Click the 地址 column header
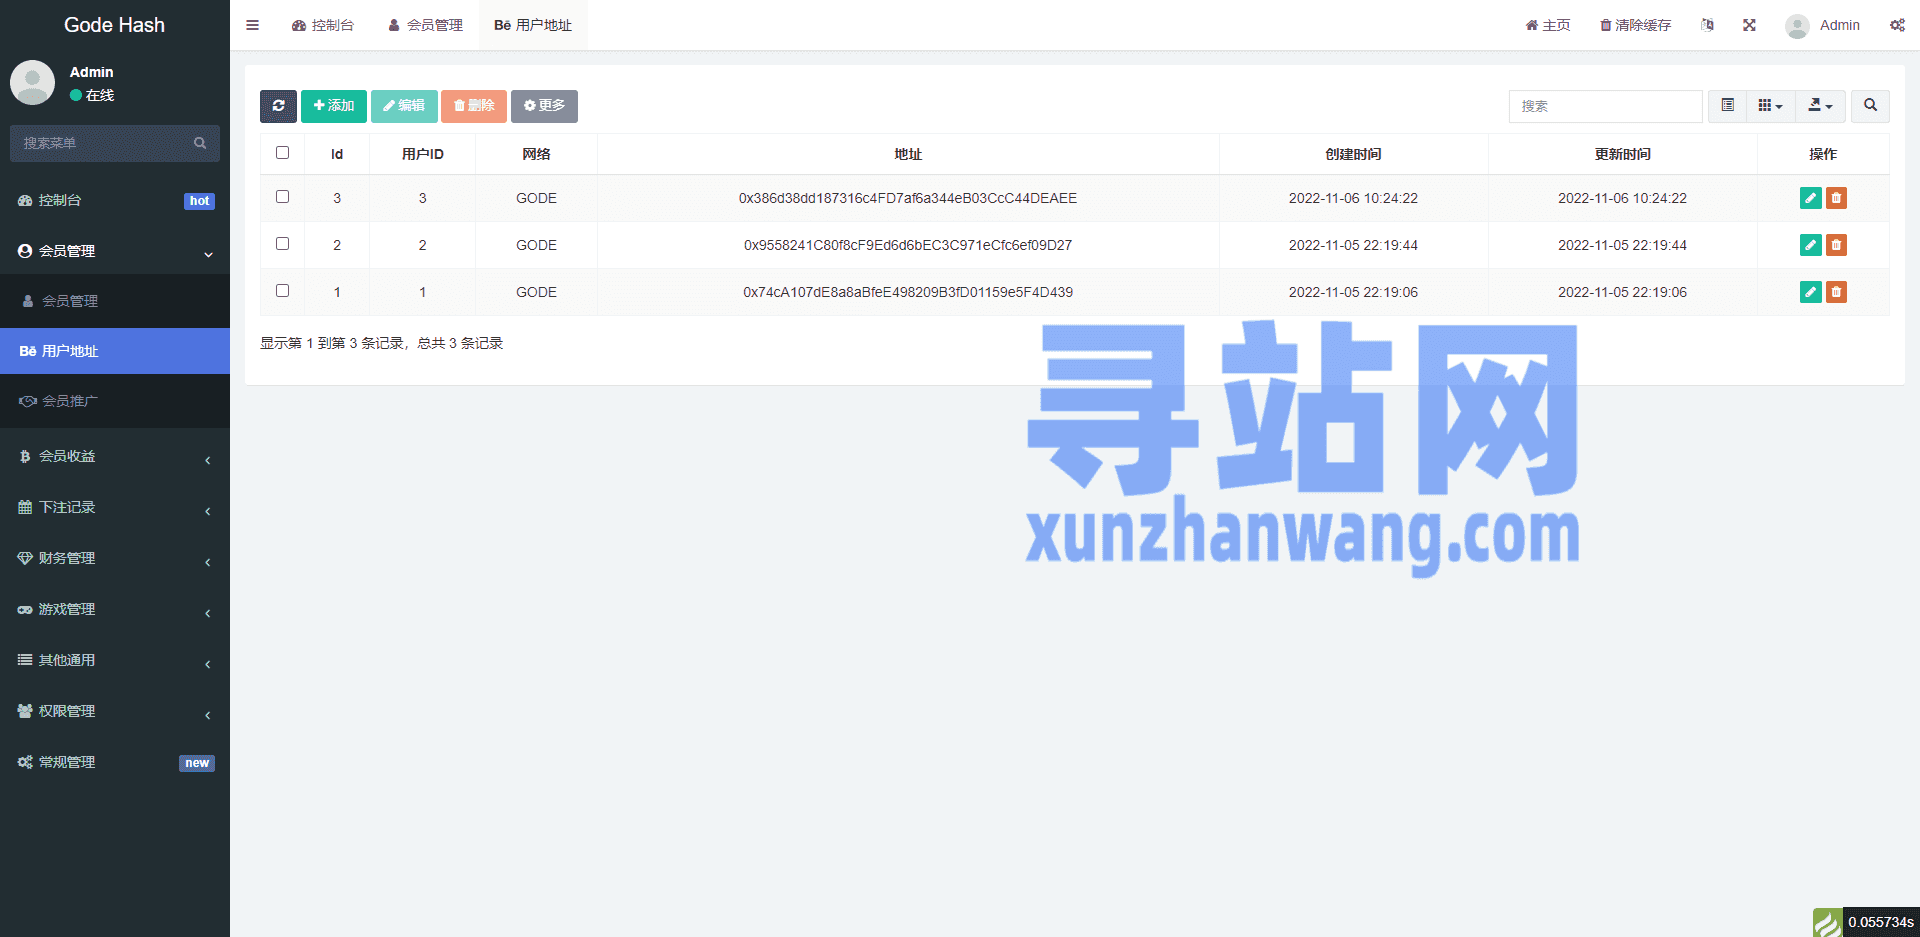This screenshot has height=937, width=1920. coord(908,154)
